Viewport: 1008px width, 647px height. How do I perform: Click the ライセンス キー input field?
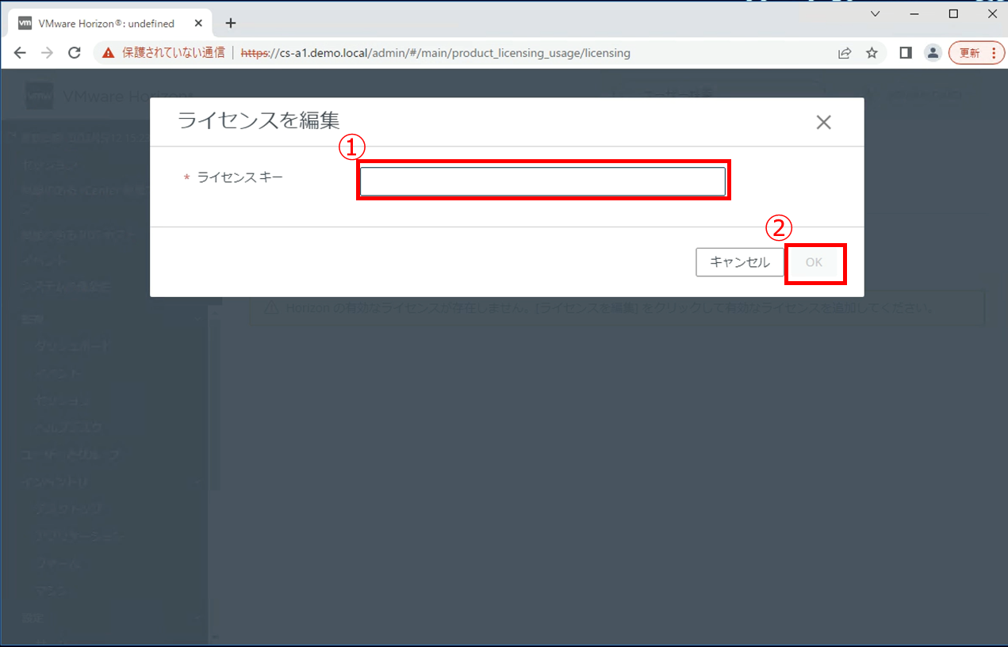pyautogui.click(x=542, y=181)
